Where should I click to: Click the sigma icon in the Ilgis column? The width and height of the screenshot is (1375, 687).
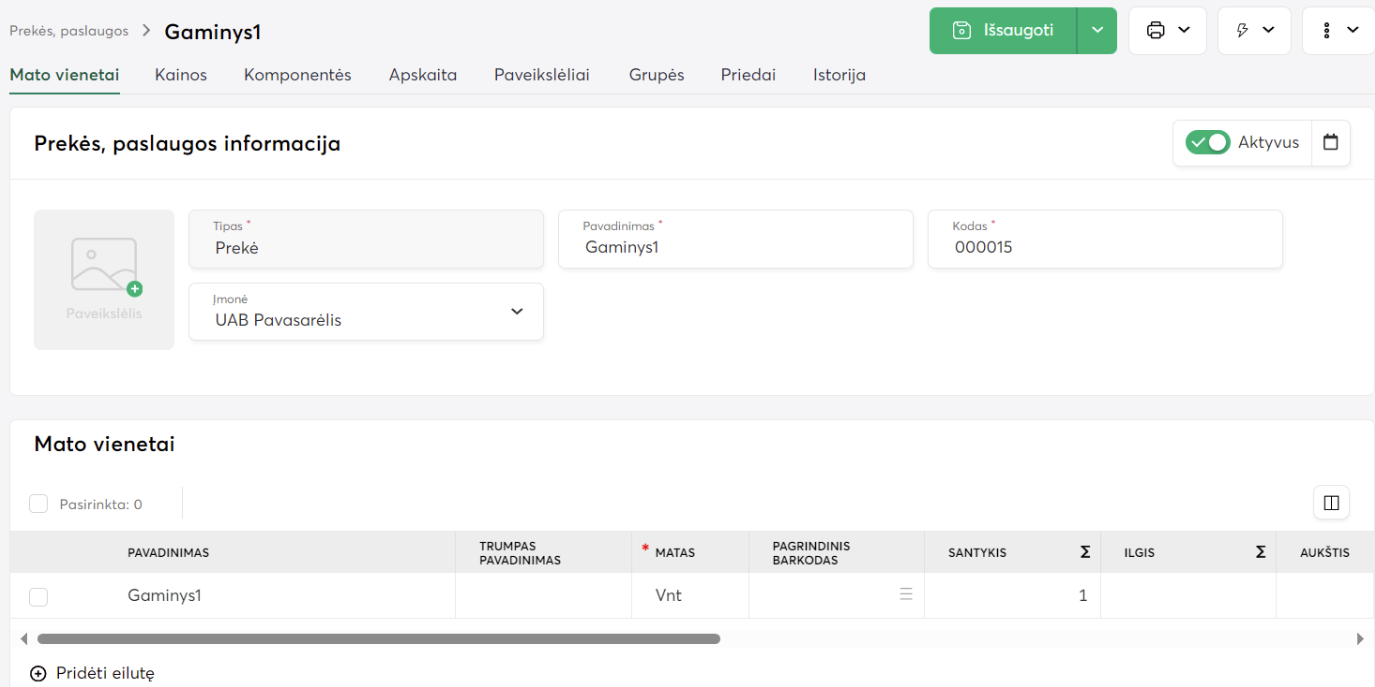[1260, 552]
